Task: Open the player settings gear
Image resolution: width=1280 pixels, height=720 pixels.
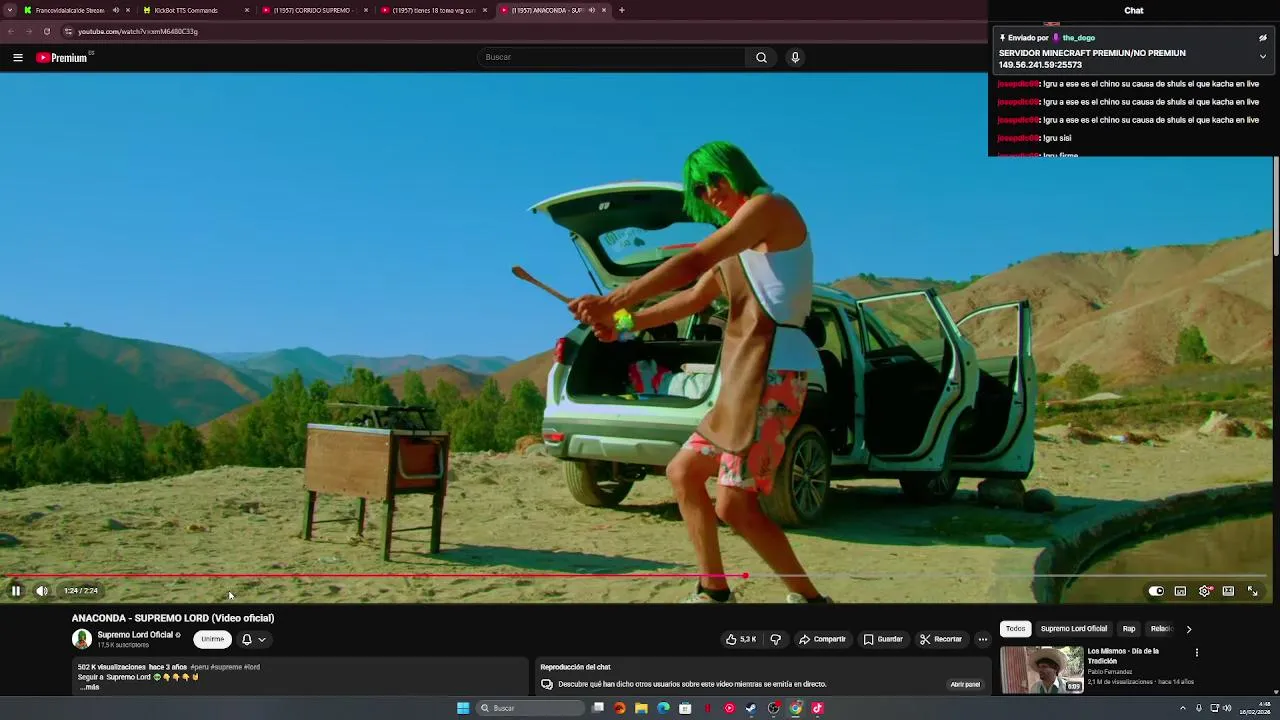Action: coord(1205,591)
